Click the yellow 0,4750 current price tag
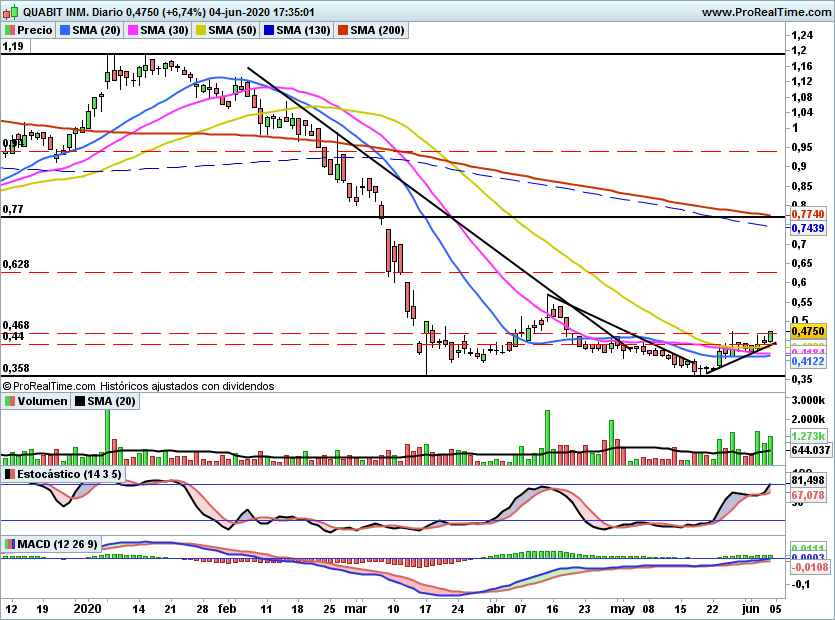This screenshot has width=835, height=620. click(x=808, y=331)
